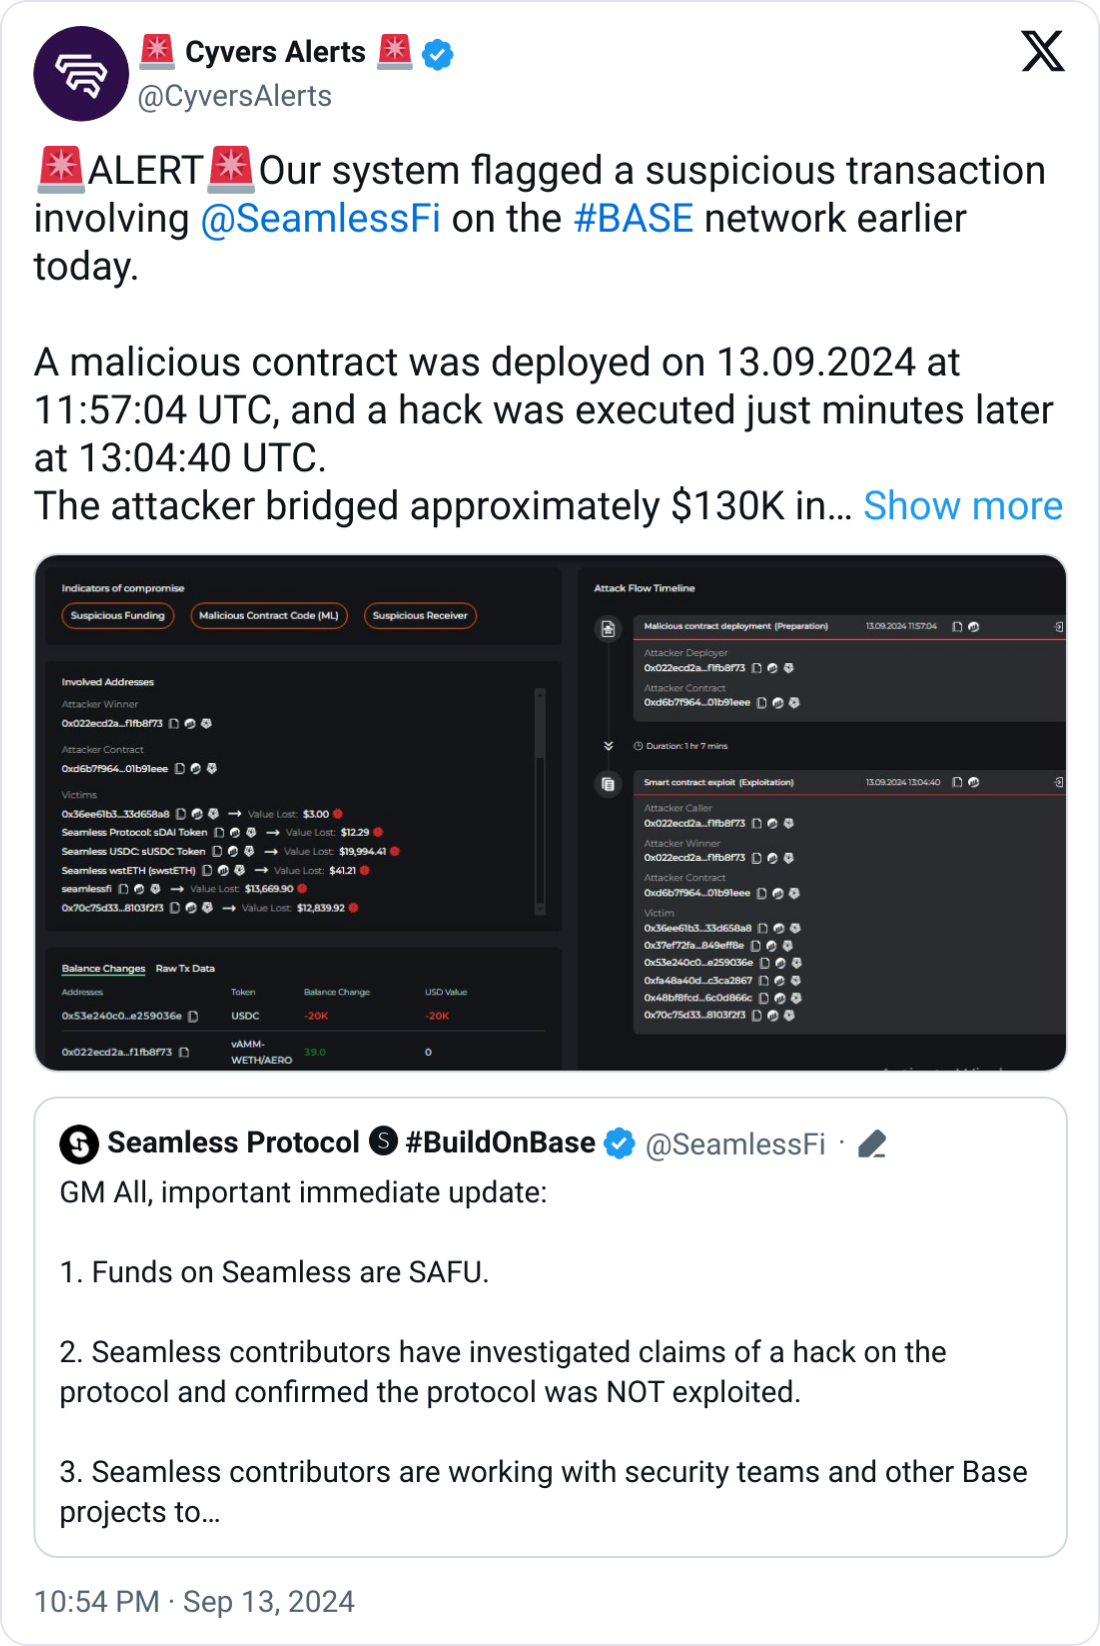Toggle the Malicious Contract Code (ML) chip
The image size is (1100, 1646).
pos(269,616)
